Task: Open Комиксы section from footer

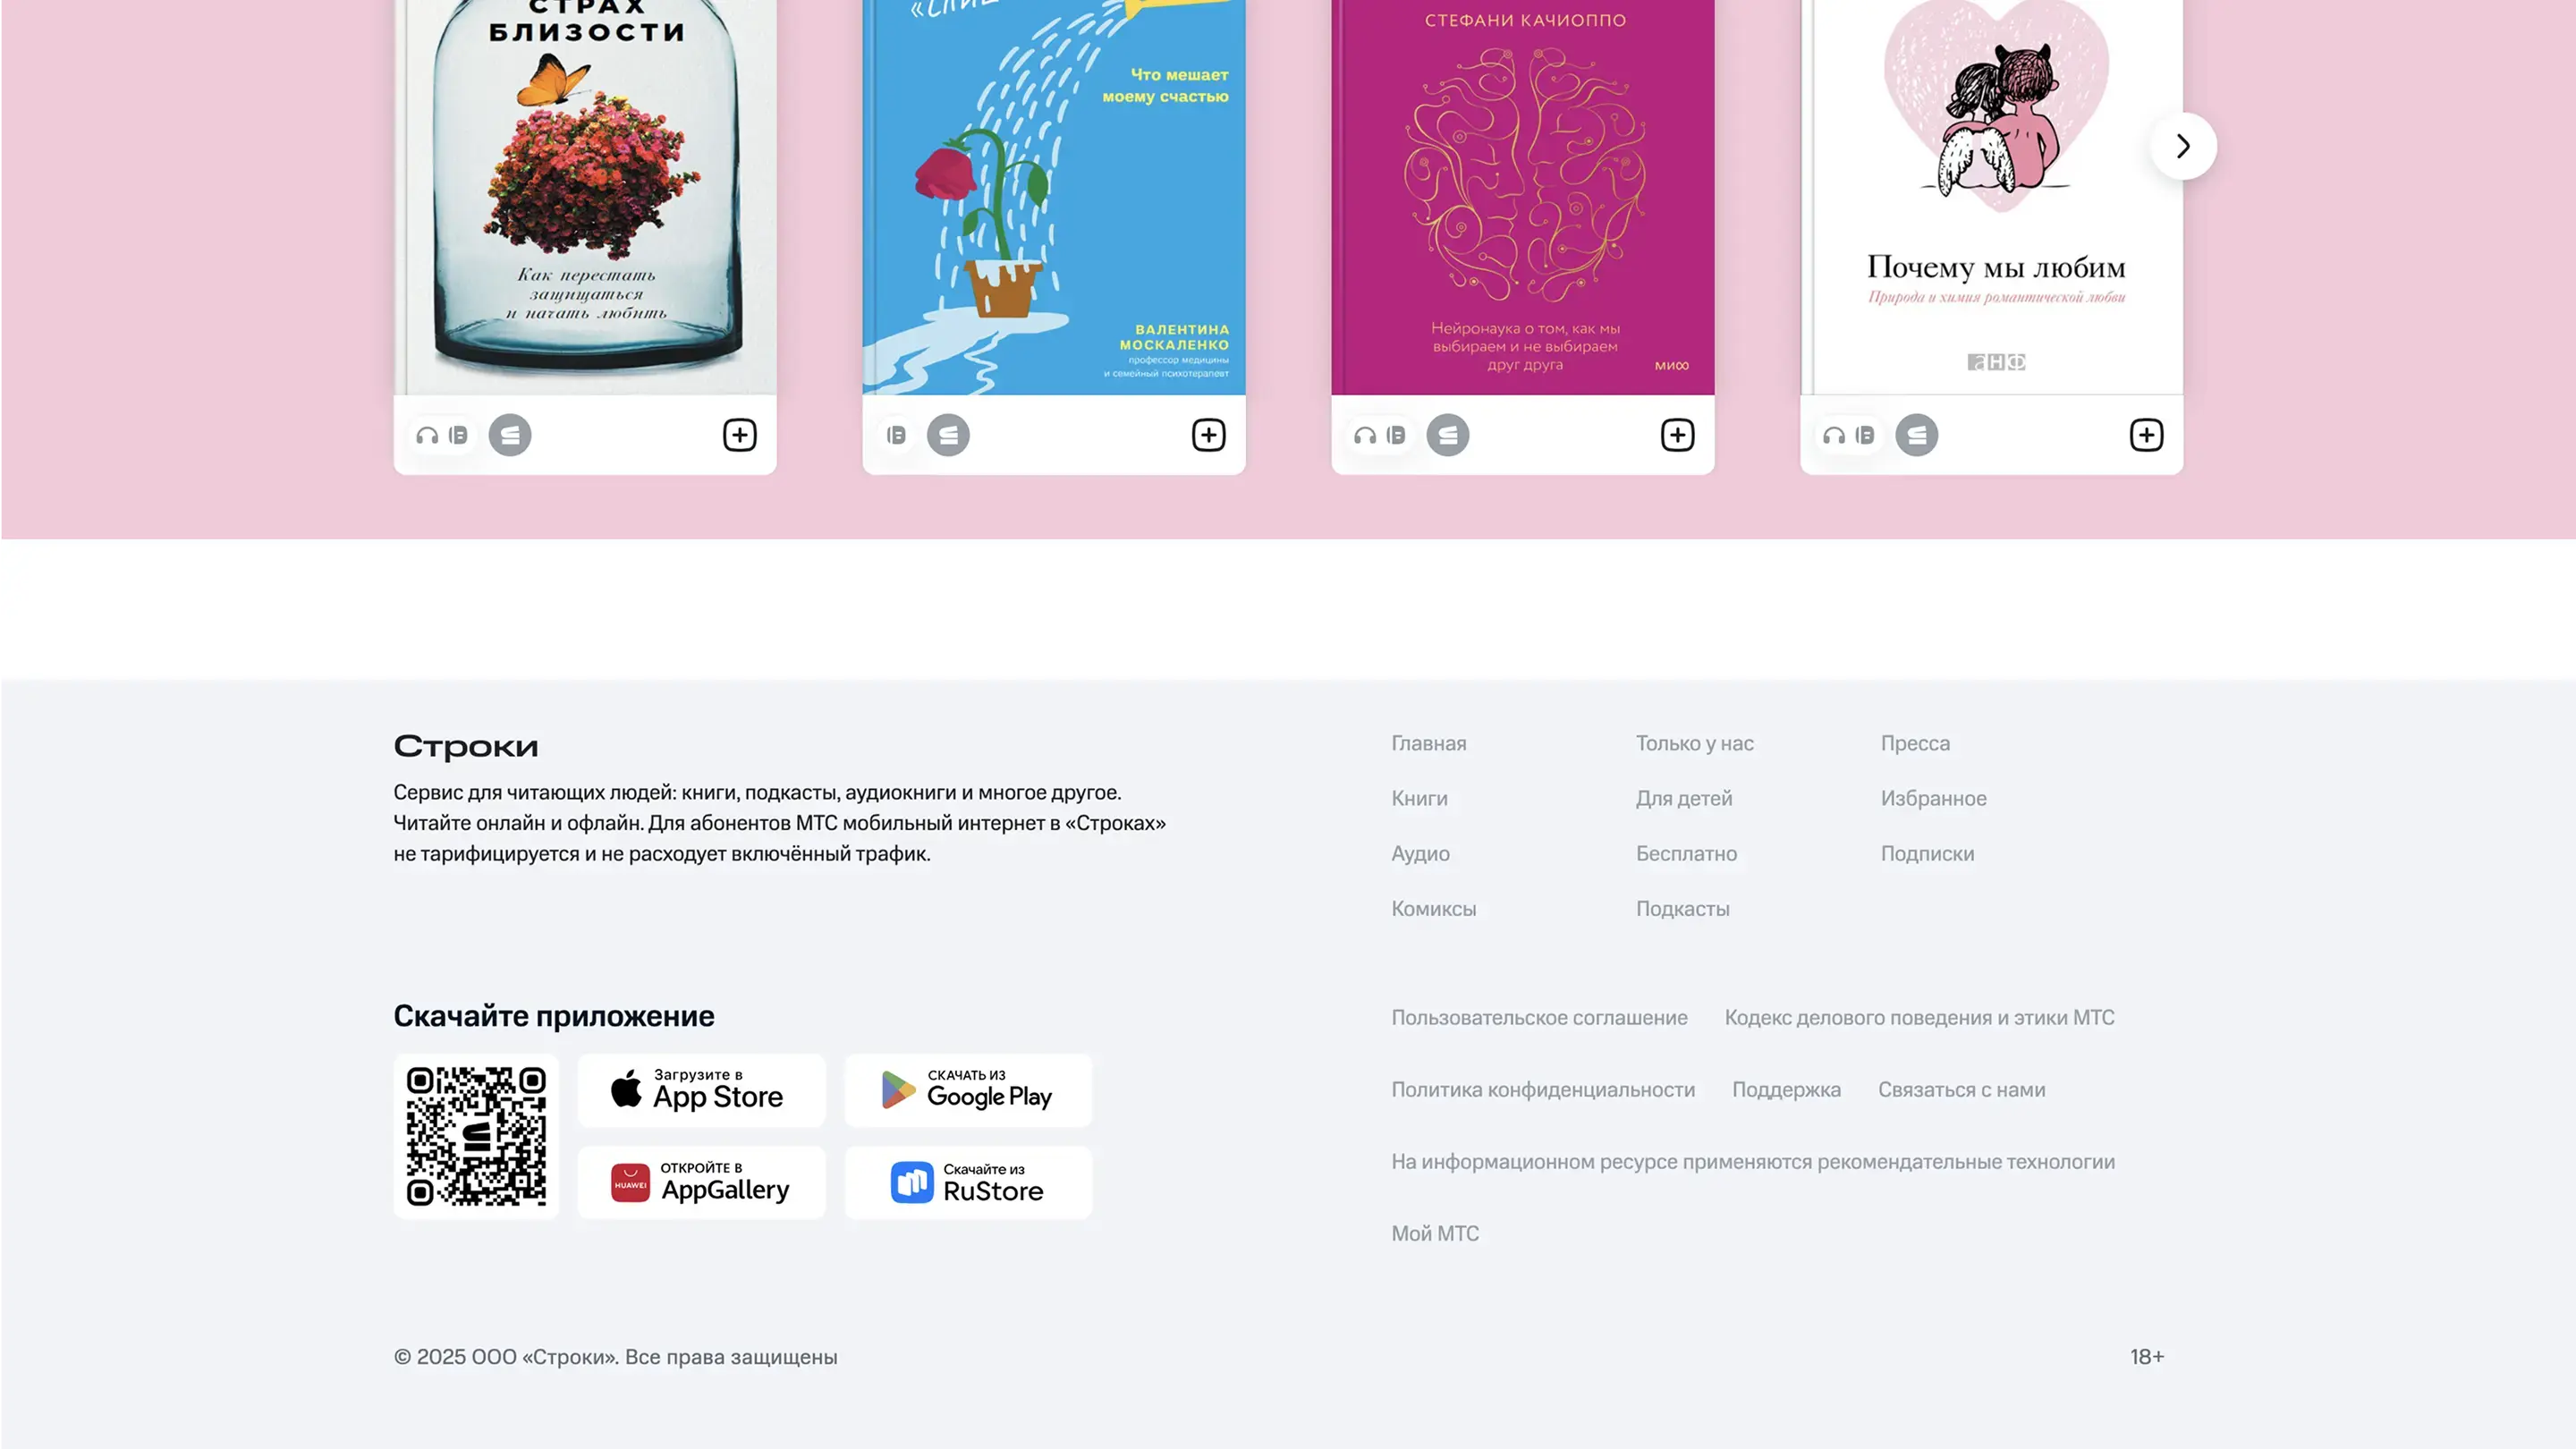Action: [x=1434, y=909]
